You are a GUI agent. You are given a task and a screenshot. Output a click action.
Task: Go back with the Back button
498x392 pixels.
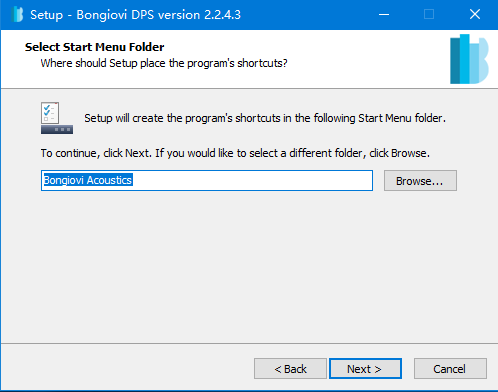pos(290,369)
